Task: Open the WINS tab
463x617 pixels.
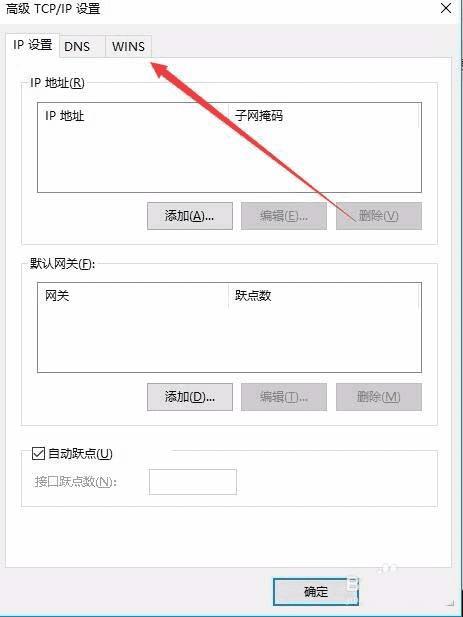Action: 128,46
